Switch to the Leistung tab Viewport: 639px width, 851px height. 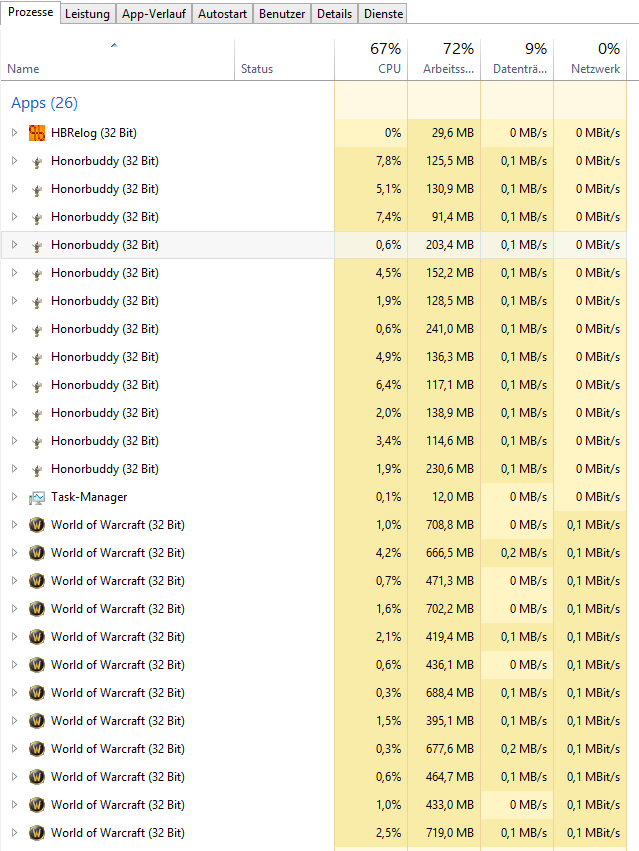tap(87, 14)
